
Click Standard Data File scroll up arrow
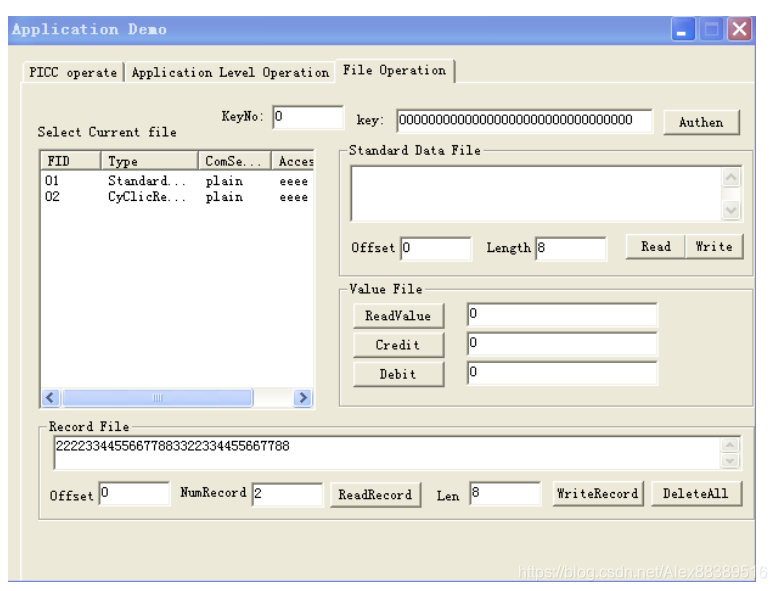click(x=731, y=177)
